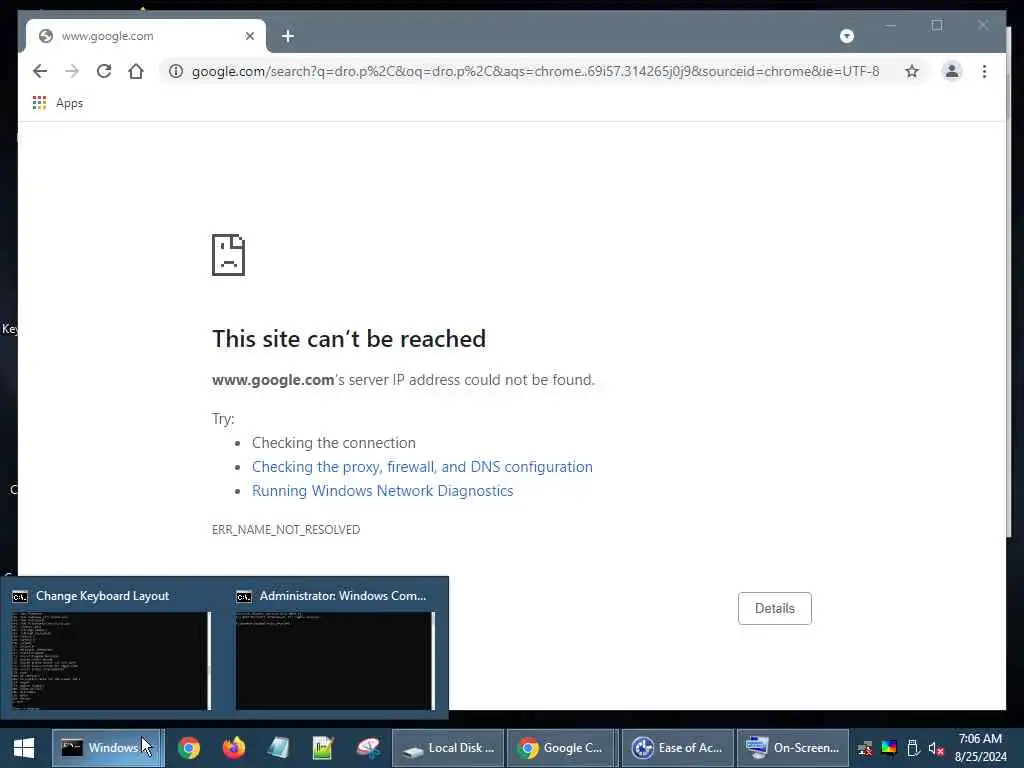Open the Change Keyboard Layout preview thumbnail
This screenshot has width=1024, height=768.
coord(110,660)
